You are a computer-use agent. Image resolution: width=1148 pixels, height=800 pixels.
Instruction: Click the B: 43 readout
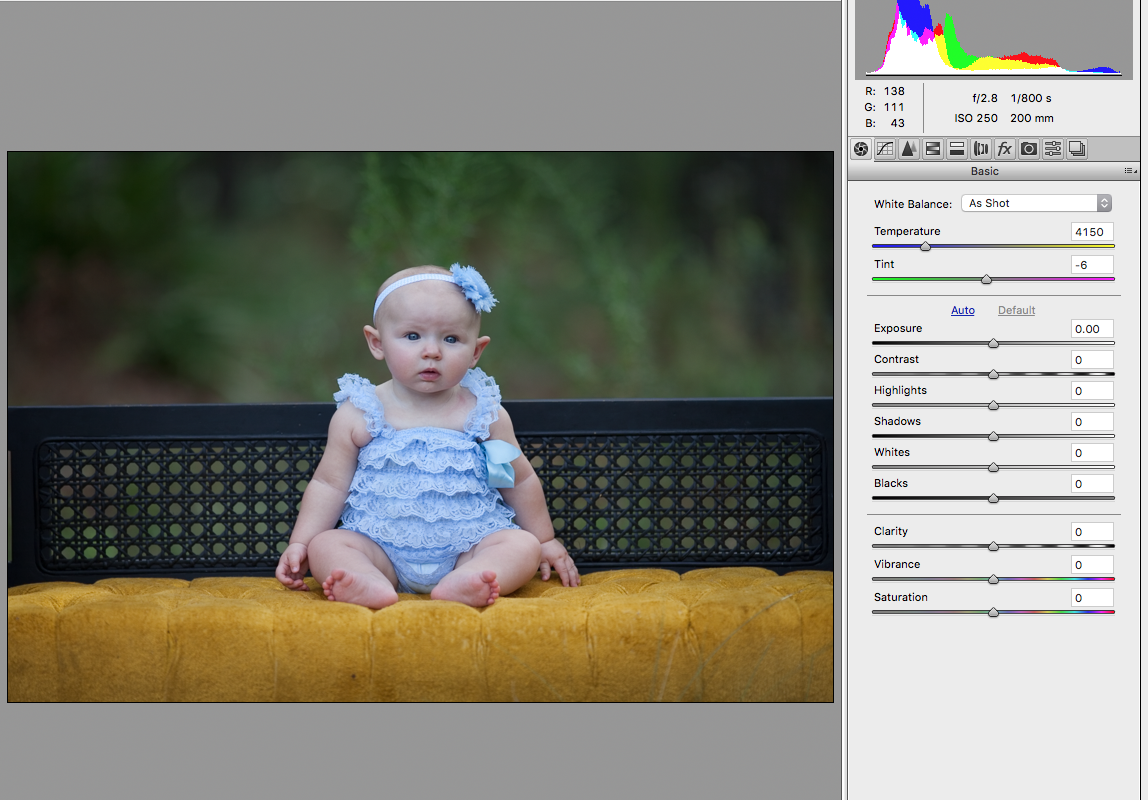tap(884, 124)
